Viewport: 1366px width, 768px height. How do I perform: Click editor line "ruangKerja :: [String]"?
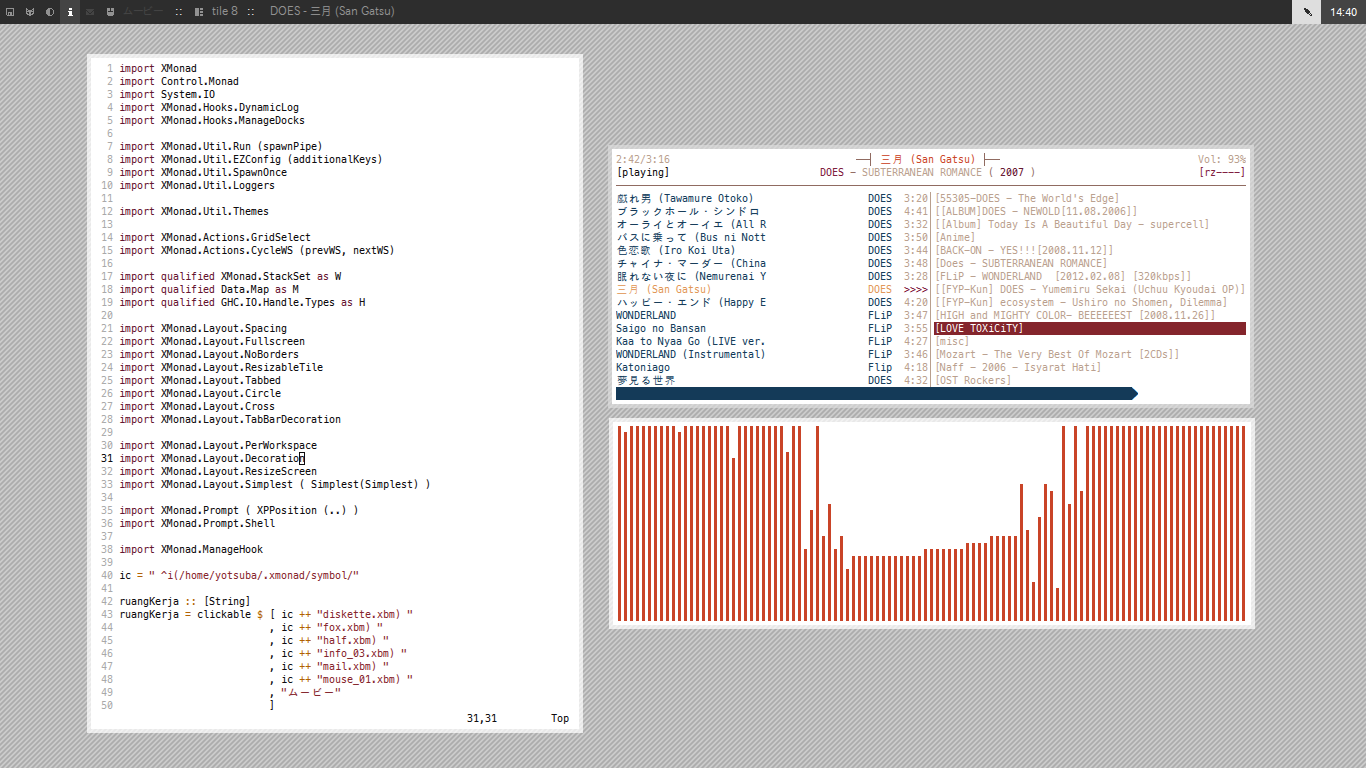[185, 601]
